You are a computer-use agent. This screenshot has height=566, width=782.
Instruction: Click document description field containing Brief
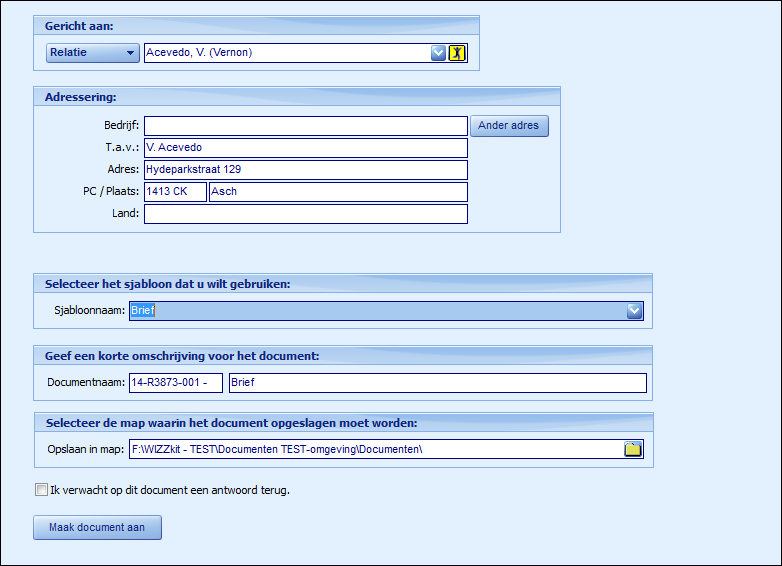point(437,383)
